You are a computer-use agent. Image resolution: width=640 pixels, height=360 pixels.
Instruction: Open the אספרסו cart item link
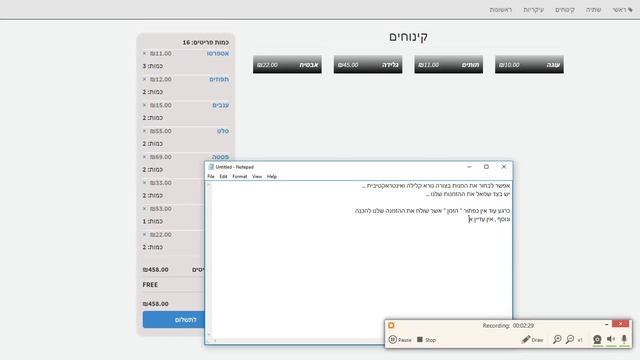tap(218, 53)
